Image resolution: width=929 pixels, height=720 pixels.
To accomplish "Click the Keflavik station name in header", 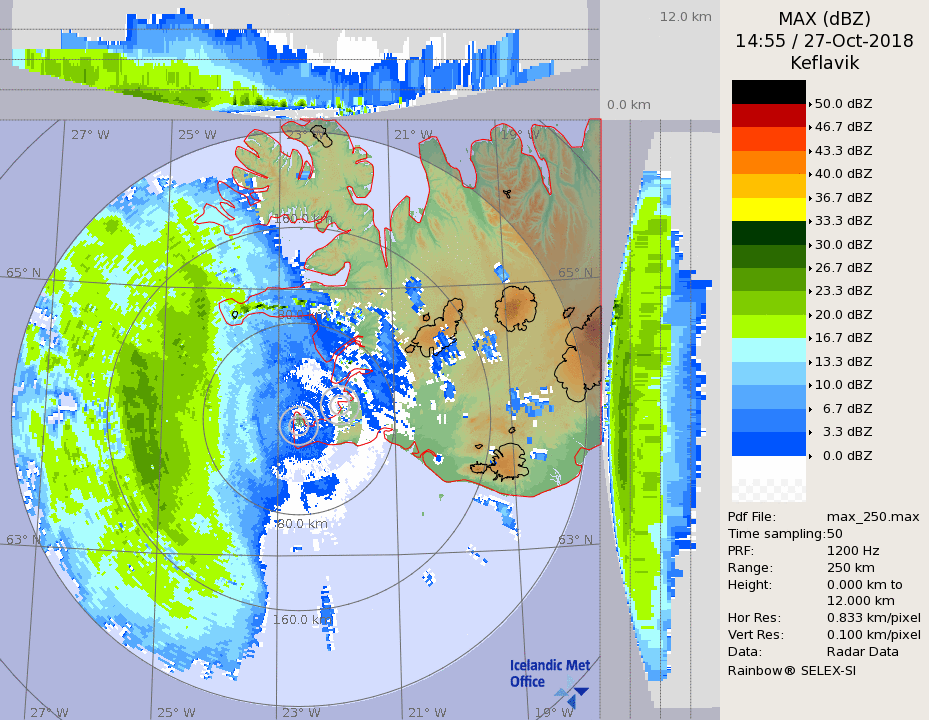I will 824,63.
